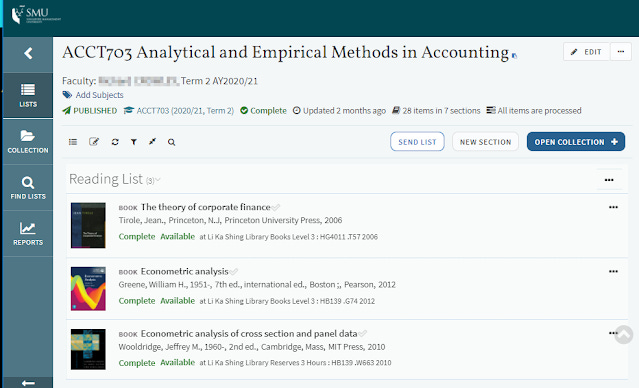
Task: Click 'Updated 2 months ago' text
Action: click(x=344, y=110)
